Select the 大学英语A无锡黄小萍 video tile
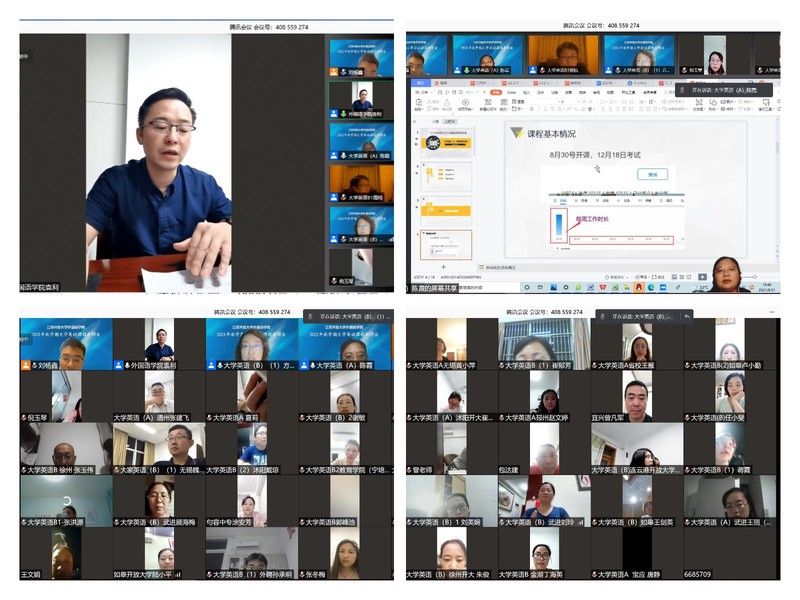Image resolution: width=800 pixels, height=600 pixels. pos(452,344)
